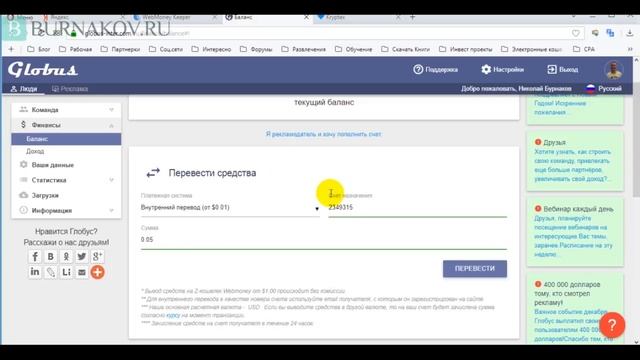Open Вебинар каждый день news card
The height and width of the screenshot is (360, 640).
point(575,231)
